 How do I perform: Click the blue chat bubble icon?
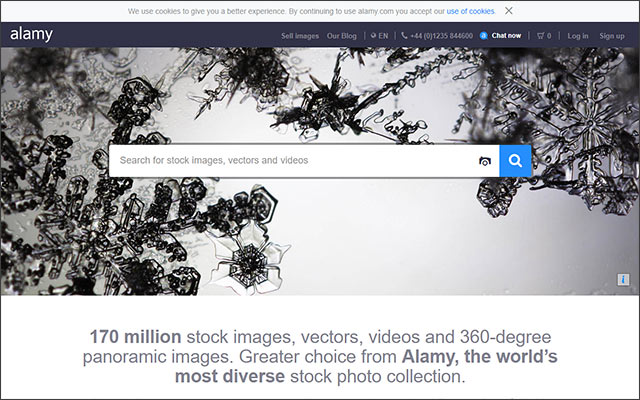[484, 35]
